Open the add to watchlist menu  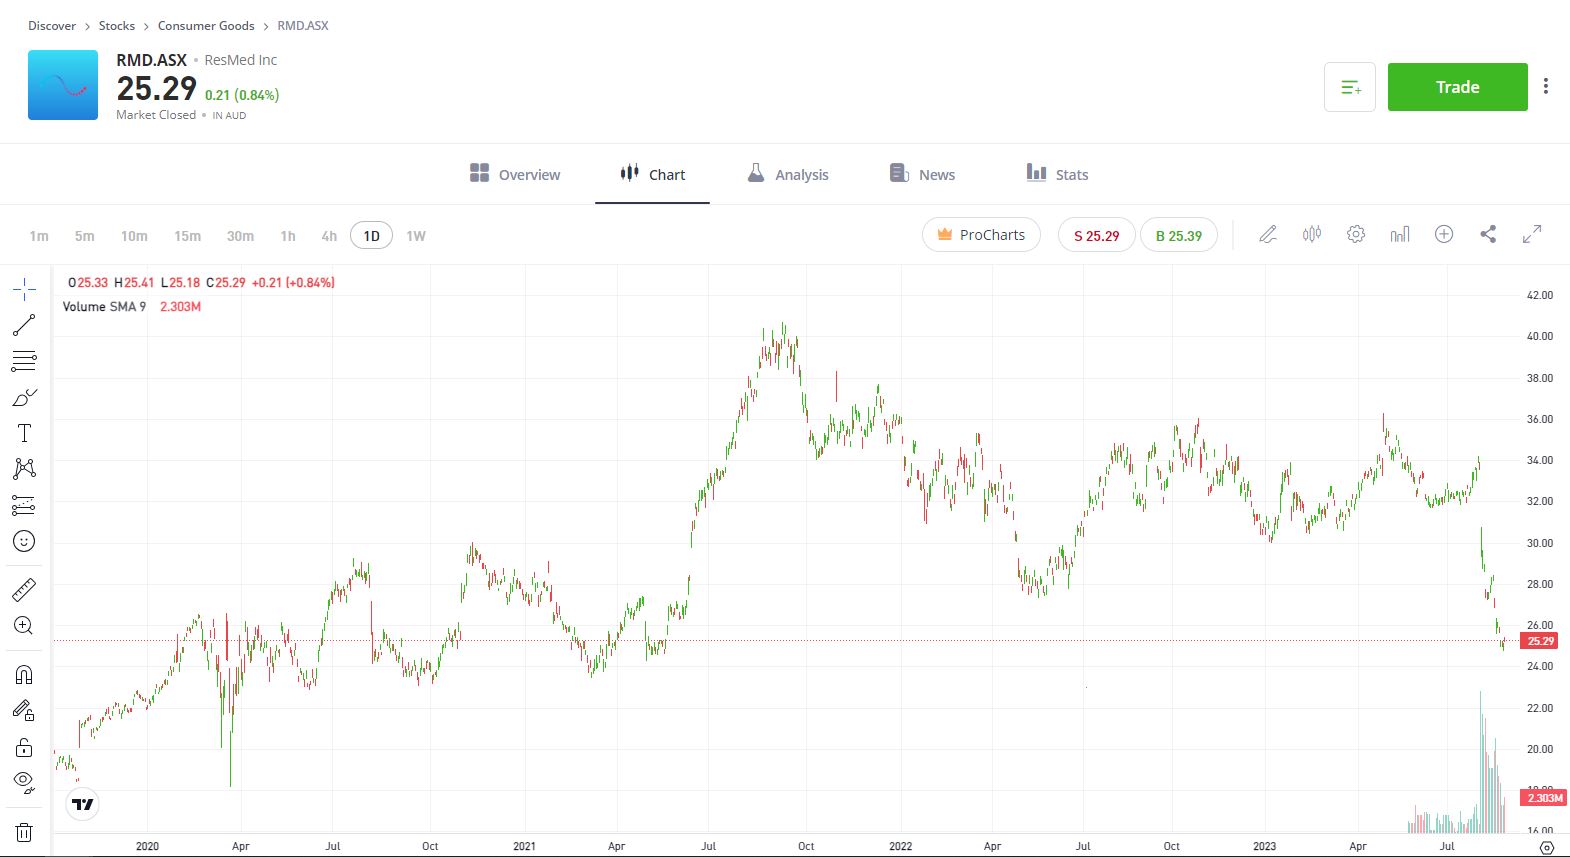[x=1350, y=87]
